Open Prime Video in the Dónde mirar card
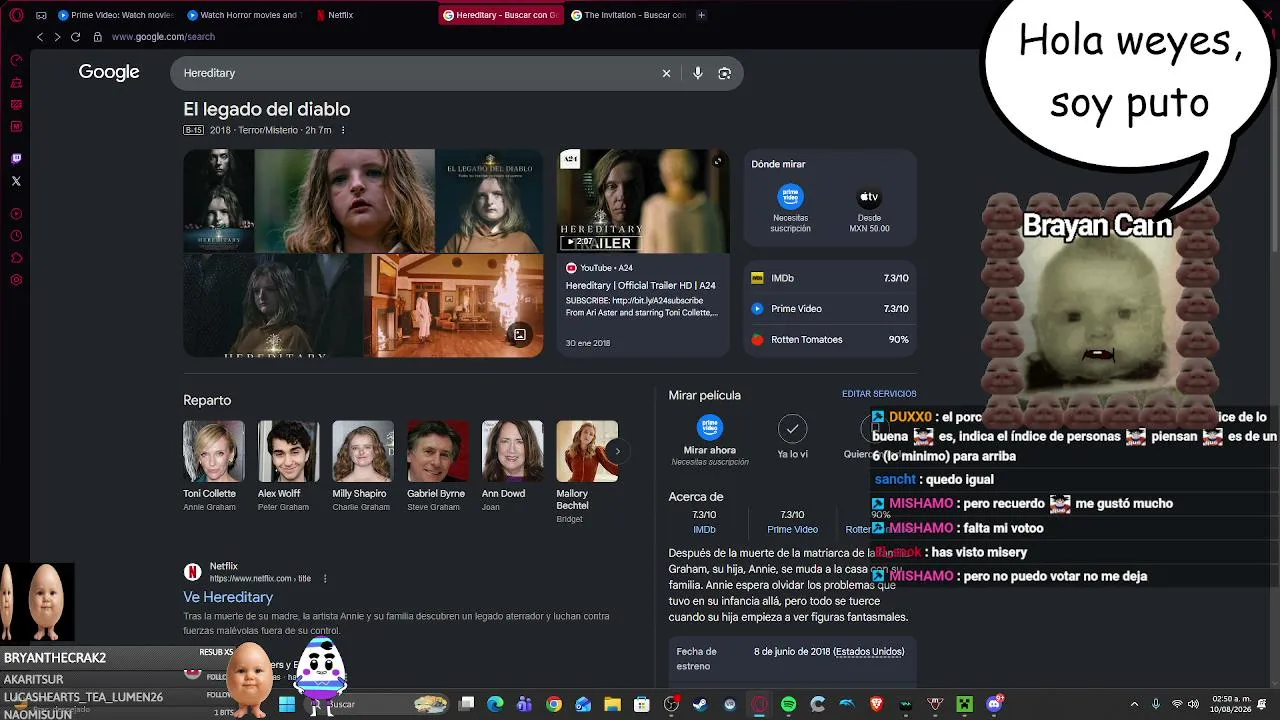 [x=790, y=208]
